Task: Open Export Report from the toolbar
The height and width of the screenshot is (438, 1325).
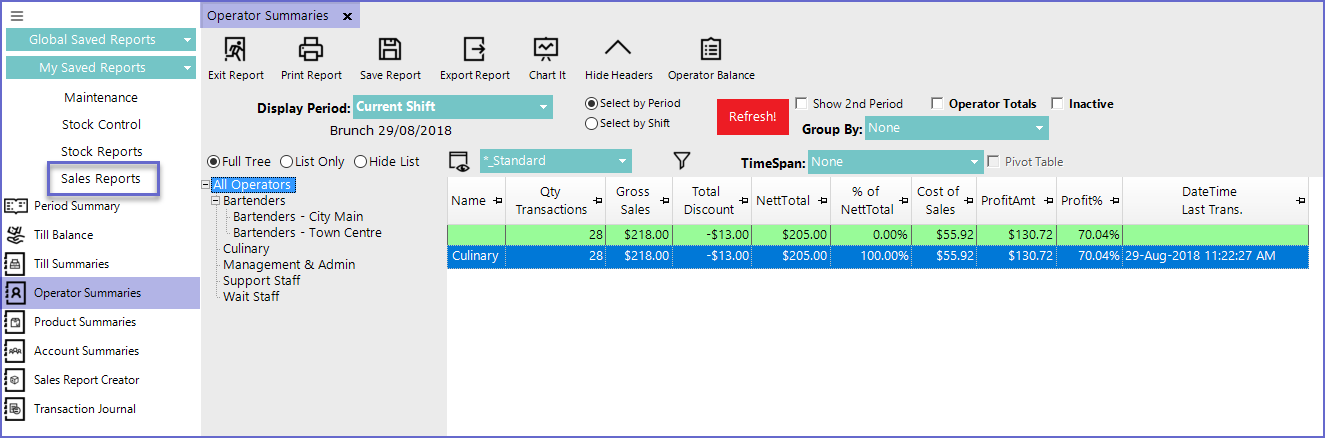Action: 474,50
